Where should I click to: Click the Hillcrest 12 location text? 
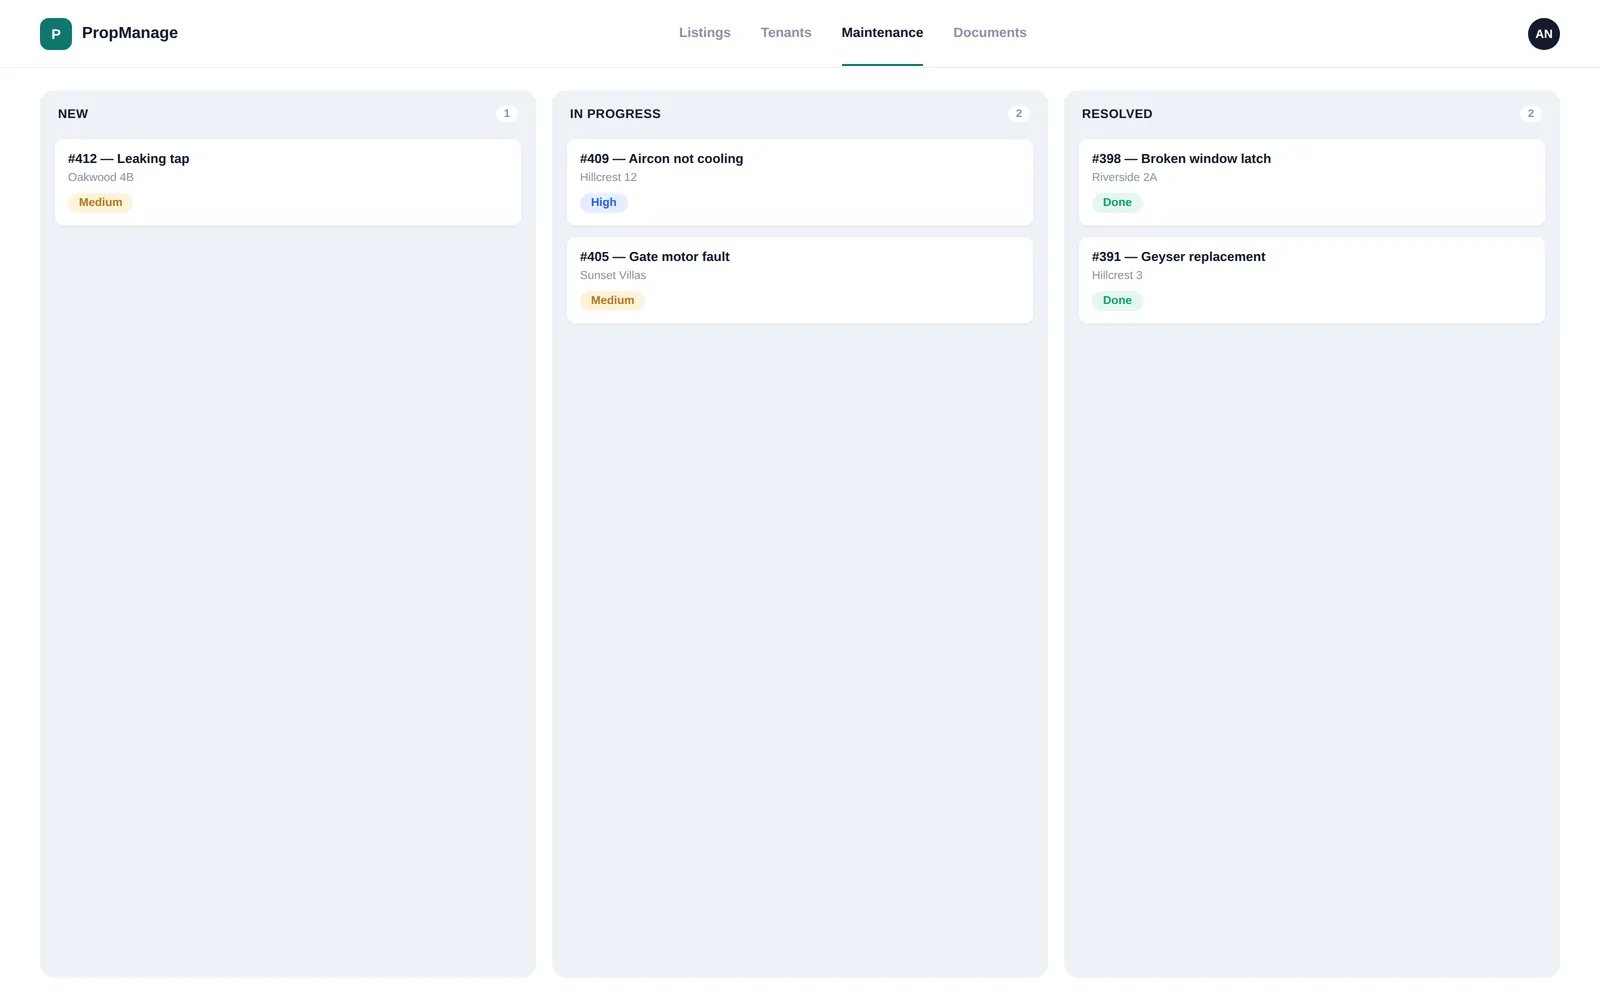coord(608,178)
